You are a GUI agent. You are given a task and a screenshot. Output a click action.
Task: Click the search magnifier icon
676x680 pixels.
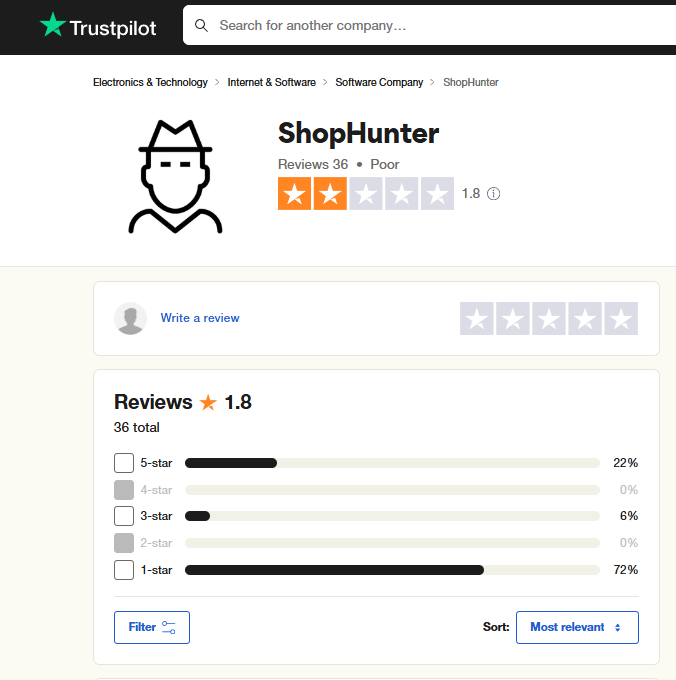tap(201, 26)
